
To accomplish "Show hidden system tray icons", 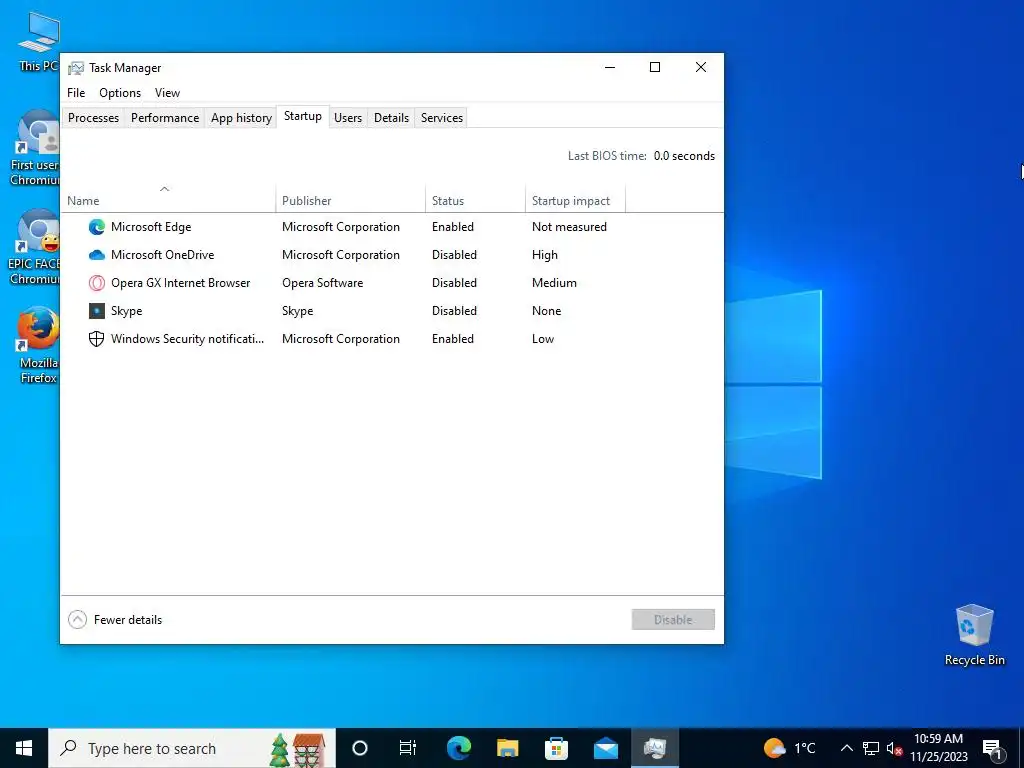I will click(846, 748).
